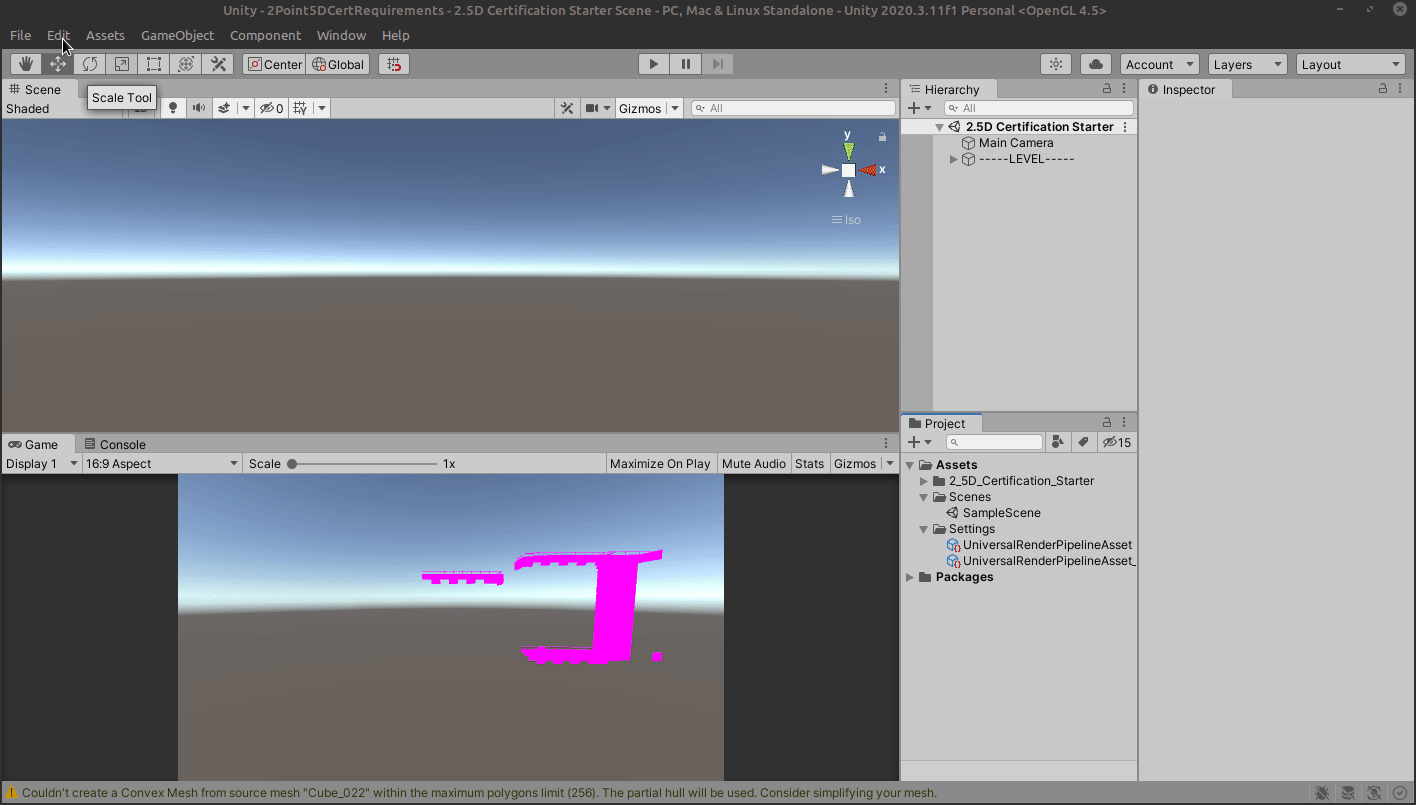Open Services via the cloud icon
The image size is (1416, 805).
pos(1096,64)
